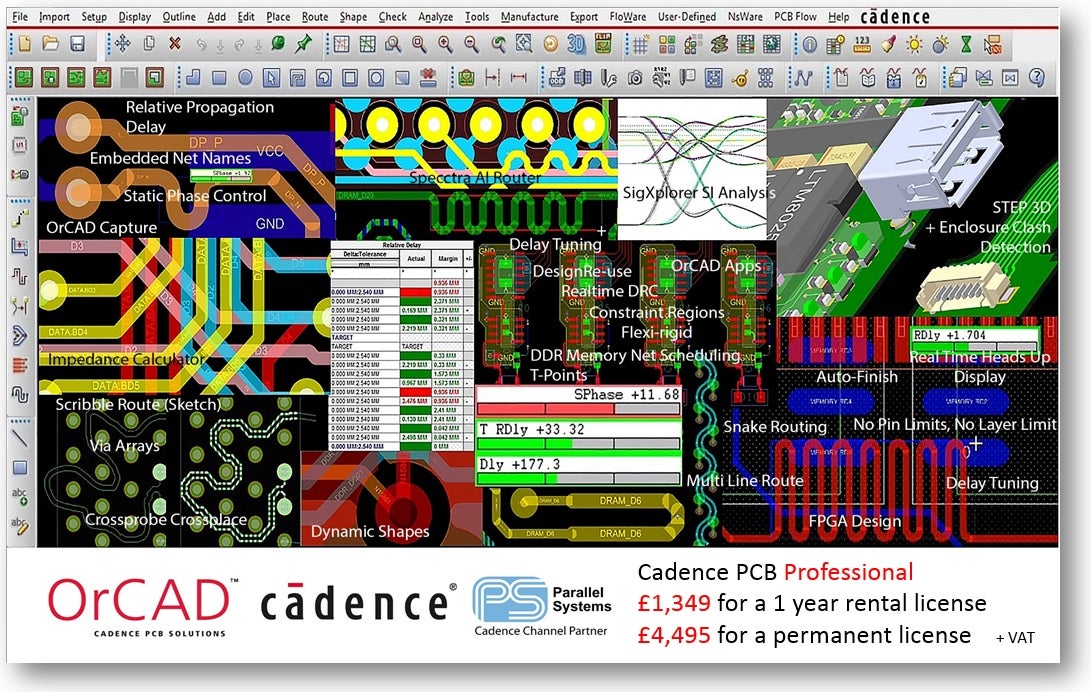The image size is (1091, 692).
Task: Open the 3D viewer icon
Action: pyautogui.click(x=576, y=45)
